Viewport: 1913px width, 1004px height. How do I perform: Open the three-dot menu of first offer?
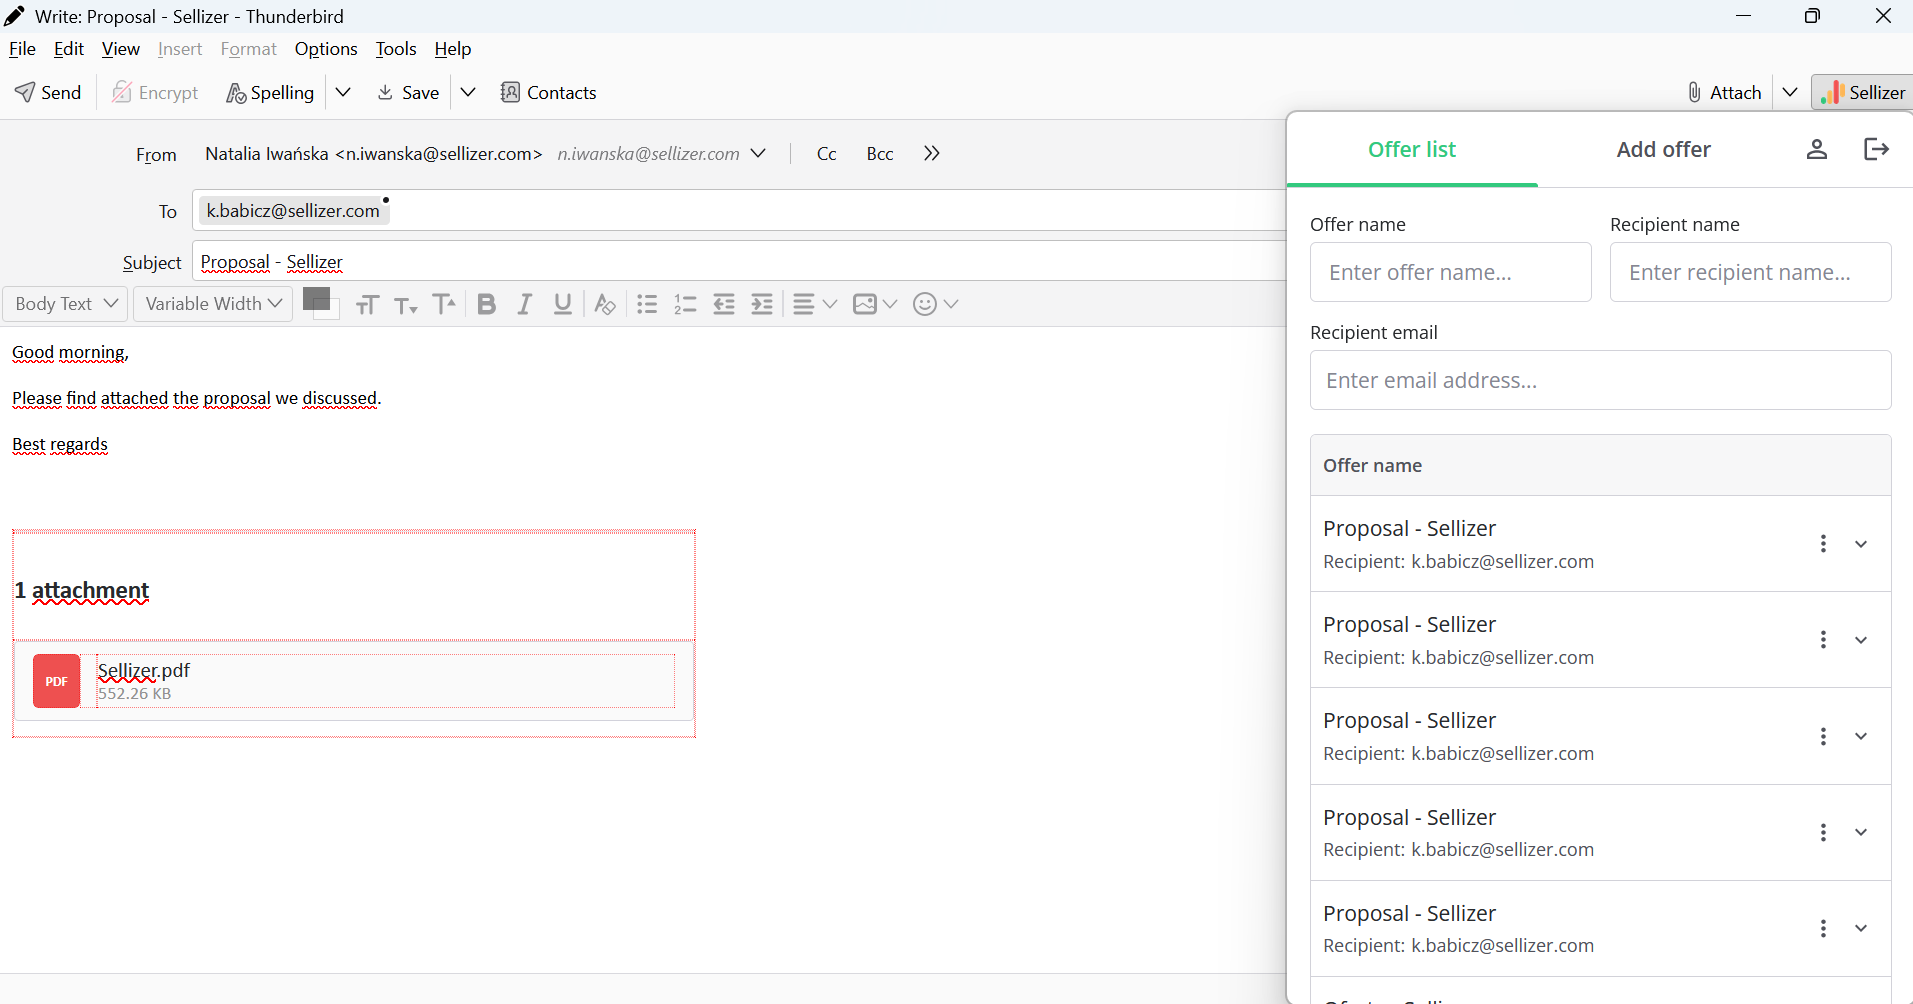pyautogui.click(x=1823, y=543)
